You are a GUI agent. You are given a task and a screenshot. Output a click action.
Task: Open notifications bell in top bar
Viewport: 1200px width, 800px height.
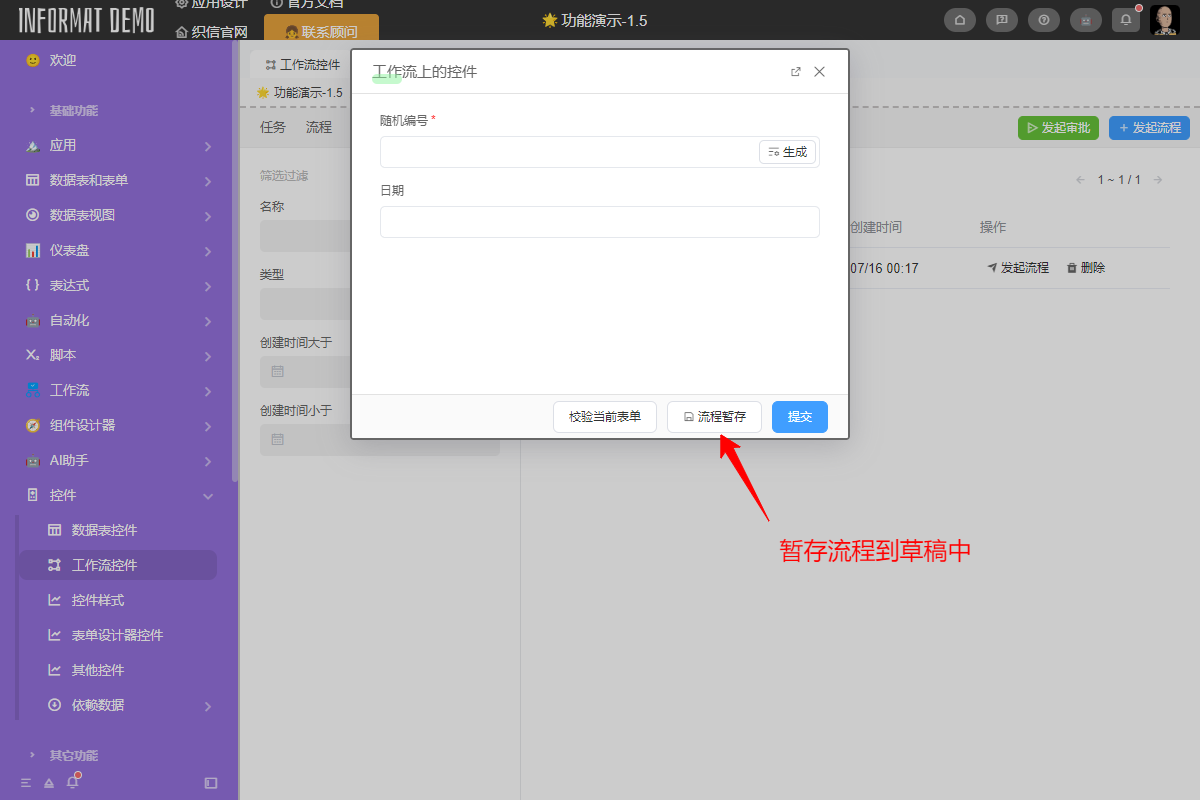coord(1126,20)
